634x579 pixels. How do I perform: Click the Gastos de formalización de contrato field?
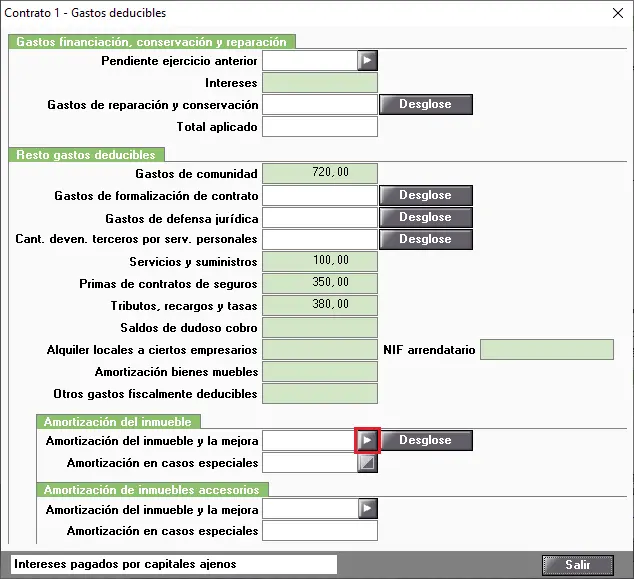(x=320, y=196)
